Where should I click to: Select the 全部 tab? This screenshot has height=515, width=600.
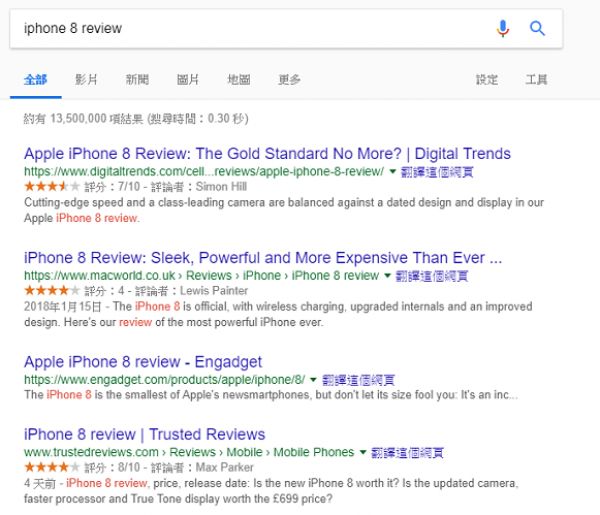coord(36,80)
